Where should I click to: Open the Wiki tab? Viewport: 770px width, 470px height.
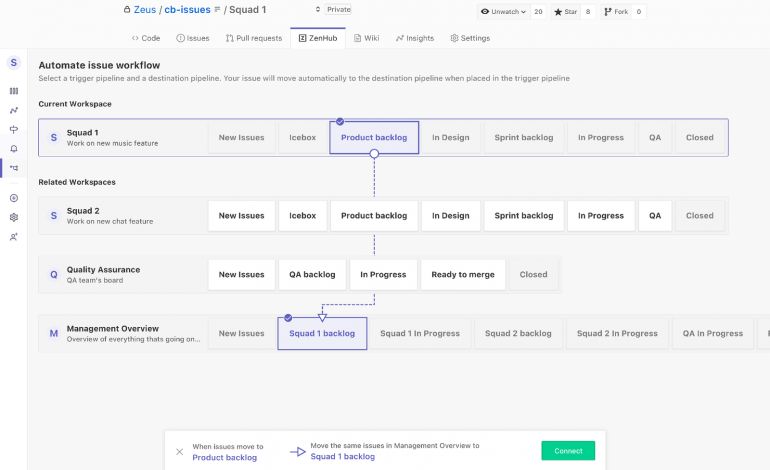(x=366, y=38)
